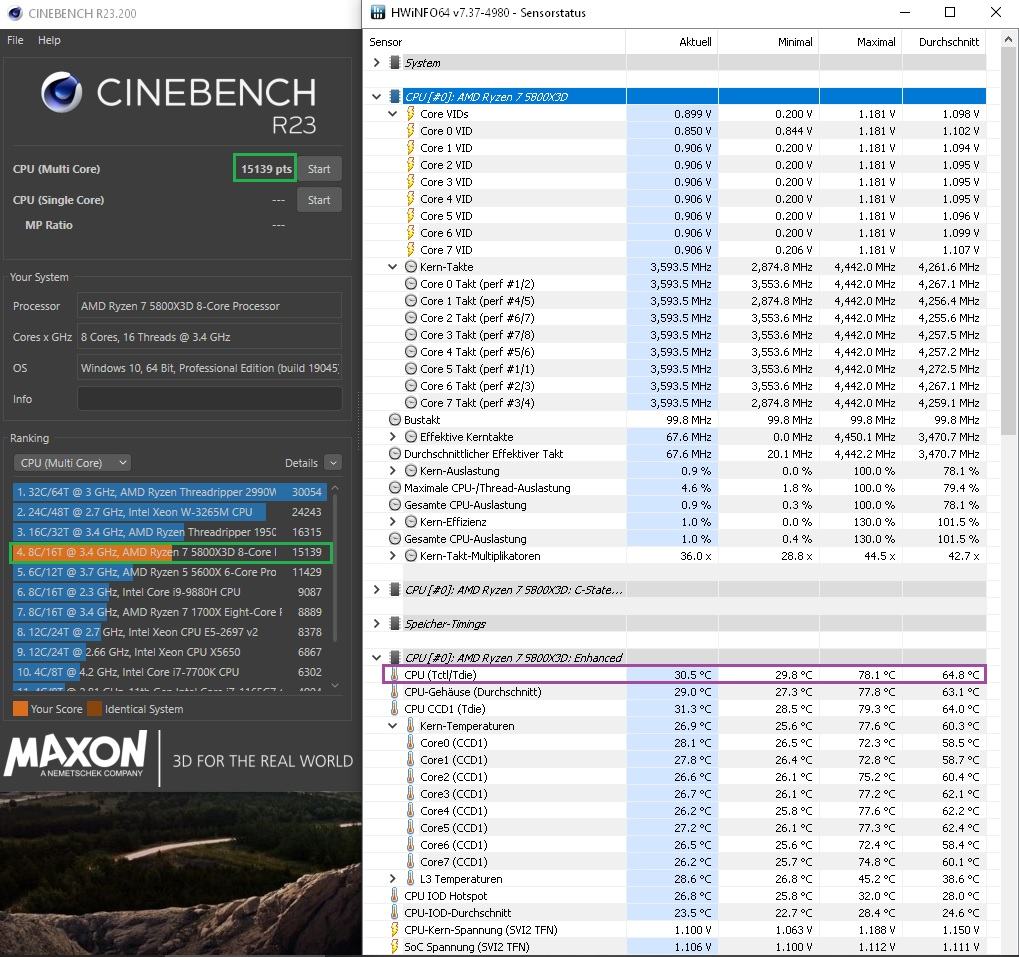Click the clock icon beside Bustakt
The width and height of the screenshot is (1019, 957).
[394, 420]
